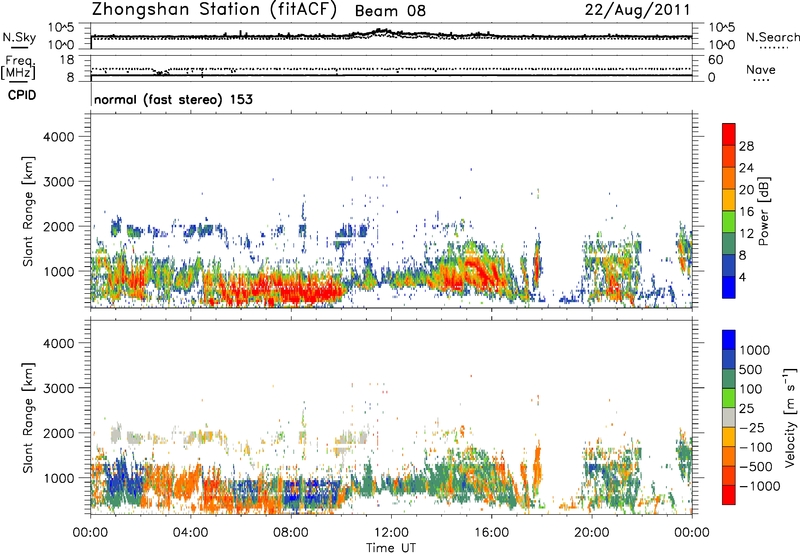Image resolution: width=800 pixels, height=554 pixels.
Task: Click the "100" velocity color bar label
Action: pyautogui.click(x=750, y=389)
